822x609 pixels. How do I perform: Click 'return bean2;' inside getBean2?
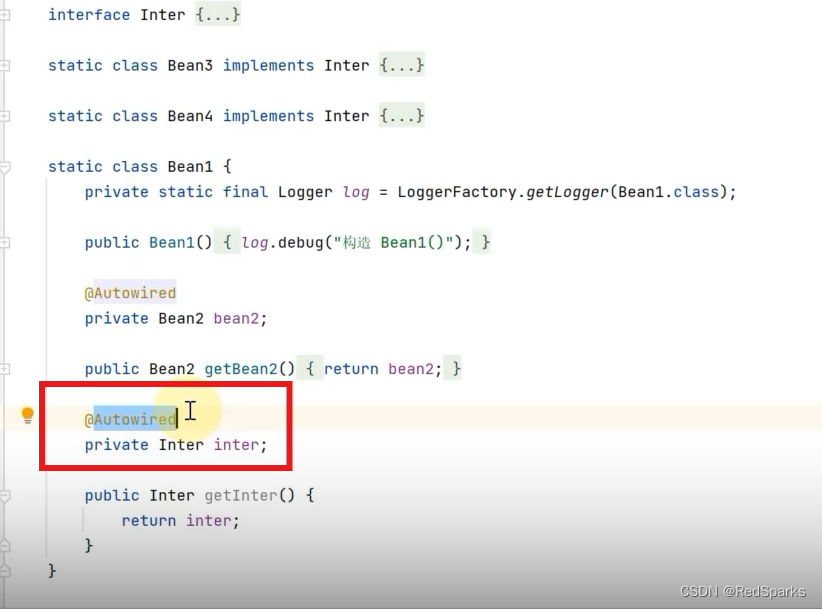point(383,369)
